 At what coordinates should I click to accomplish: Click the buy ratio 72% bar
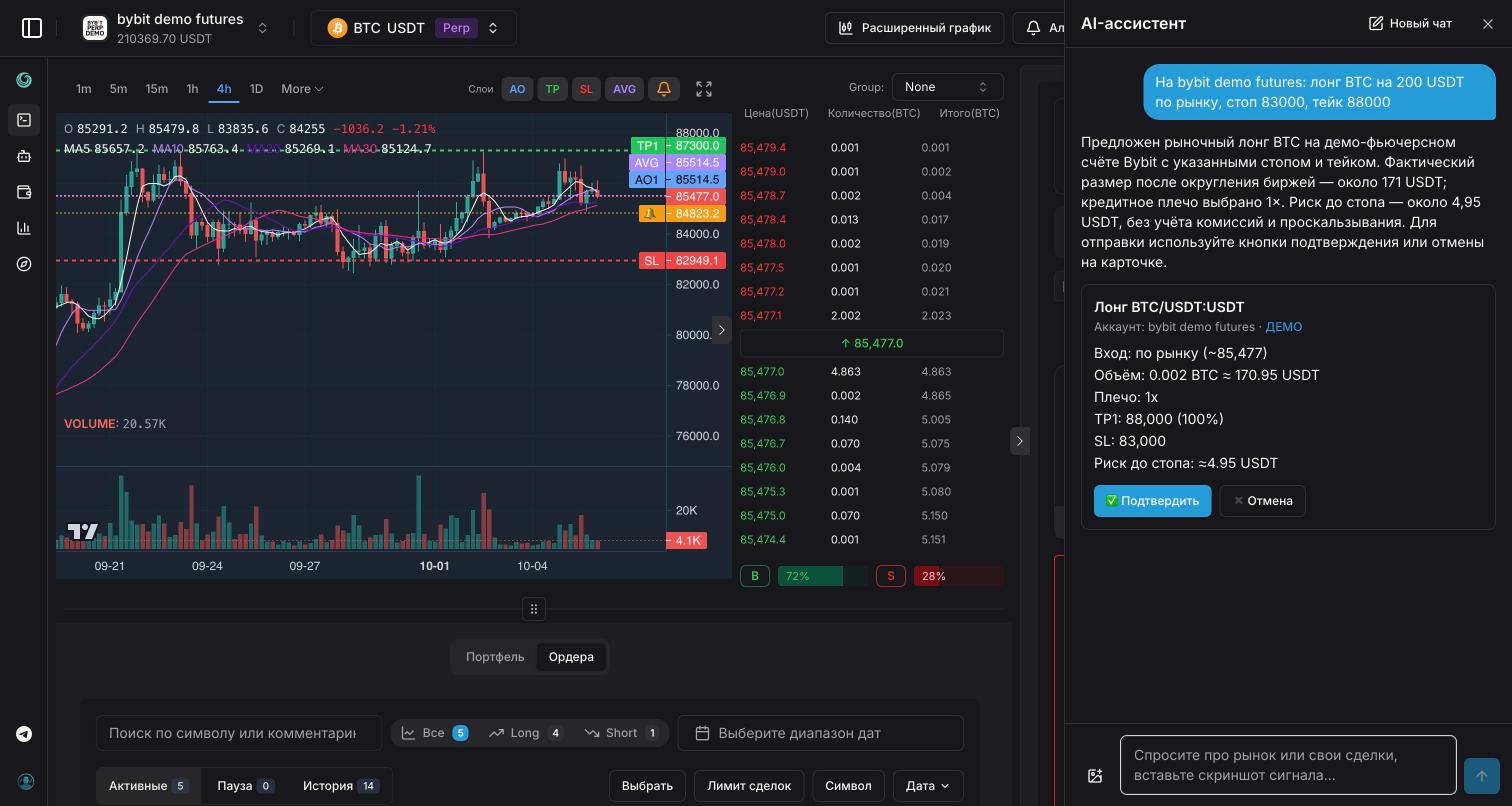pos(824,576)
